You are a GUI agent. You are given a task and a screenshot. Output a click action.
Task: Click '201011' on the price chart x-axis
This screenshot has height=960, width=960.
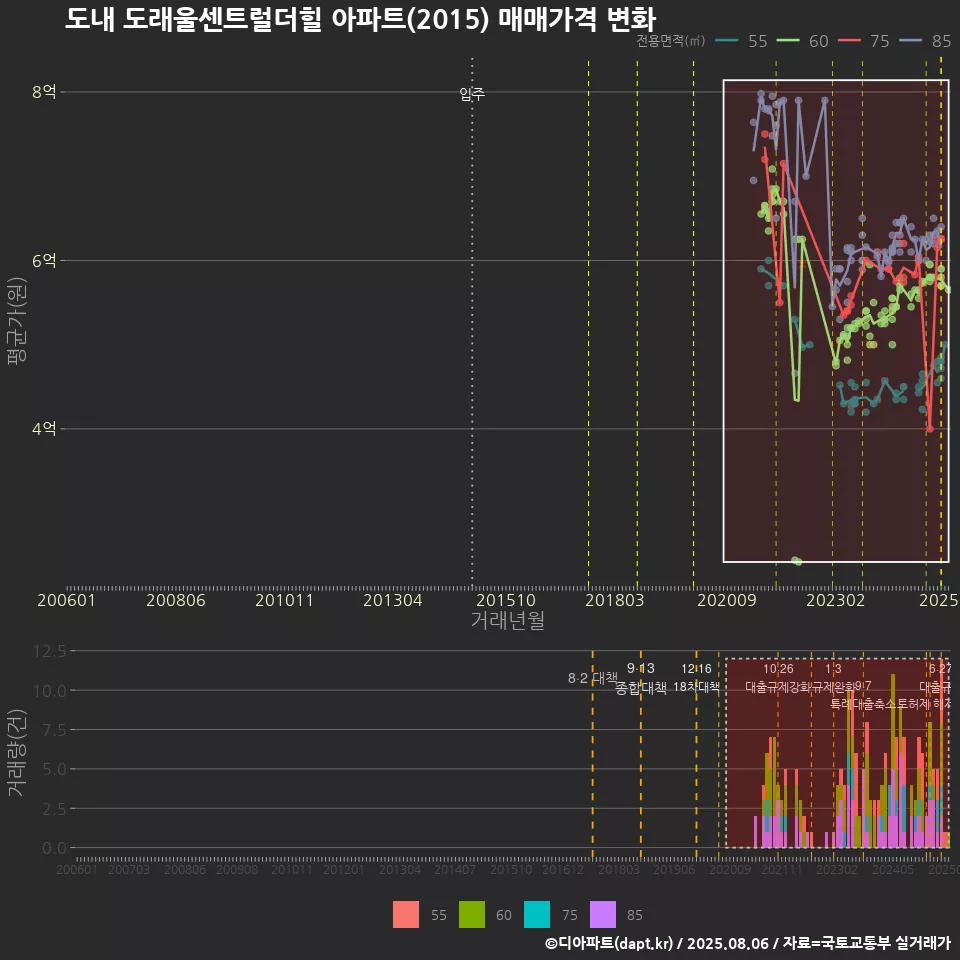tap(284, 600)
